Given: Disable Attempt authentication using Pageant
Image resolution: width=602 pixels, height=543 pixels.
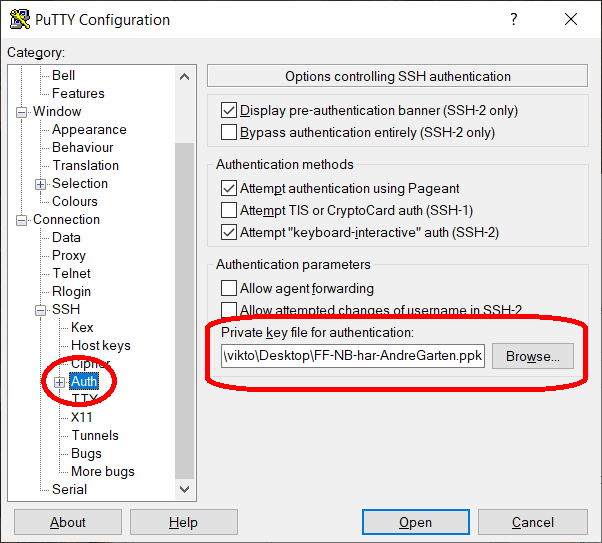Looking at the screenshot, I should 228,189.
